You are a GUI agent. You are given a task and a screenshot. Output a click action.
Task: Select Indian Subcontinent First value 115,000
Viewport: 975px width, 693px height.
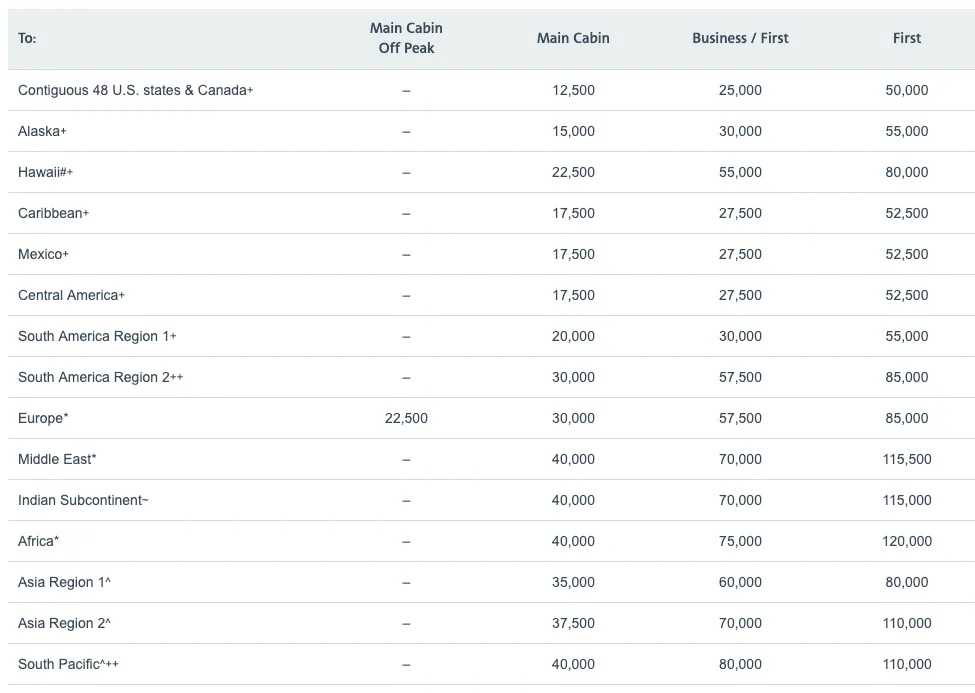click(x=907, y=500)
